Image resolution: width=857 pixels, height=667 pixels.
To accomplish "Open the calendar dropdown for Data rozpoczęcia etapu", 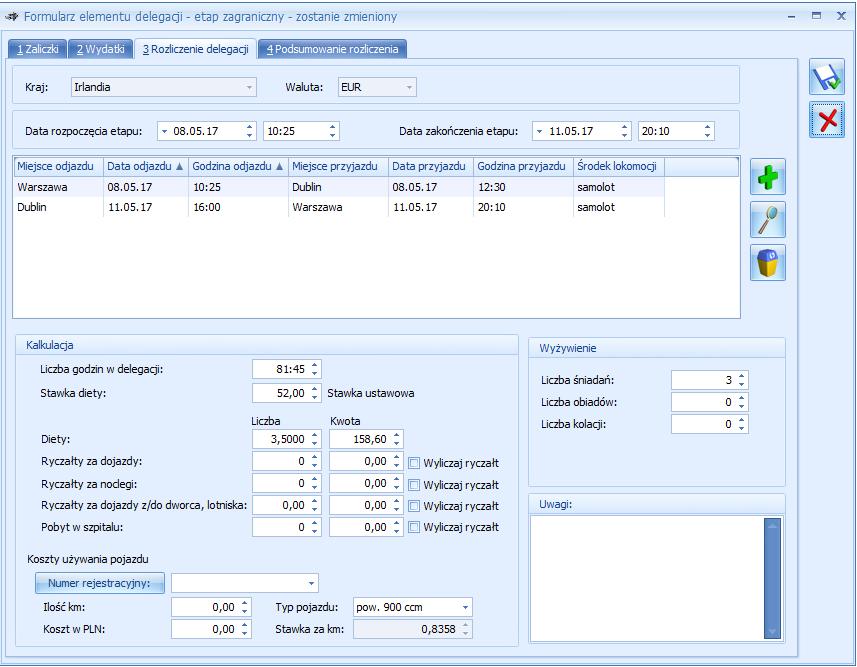I will click(165, 131).
